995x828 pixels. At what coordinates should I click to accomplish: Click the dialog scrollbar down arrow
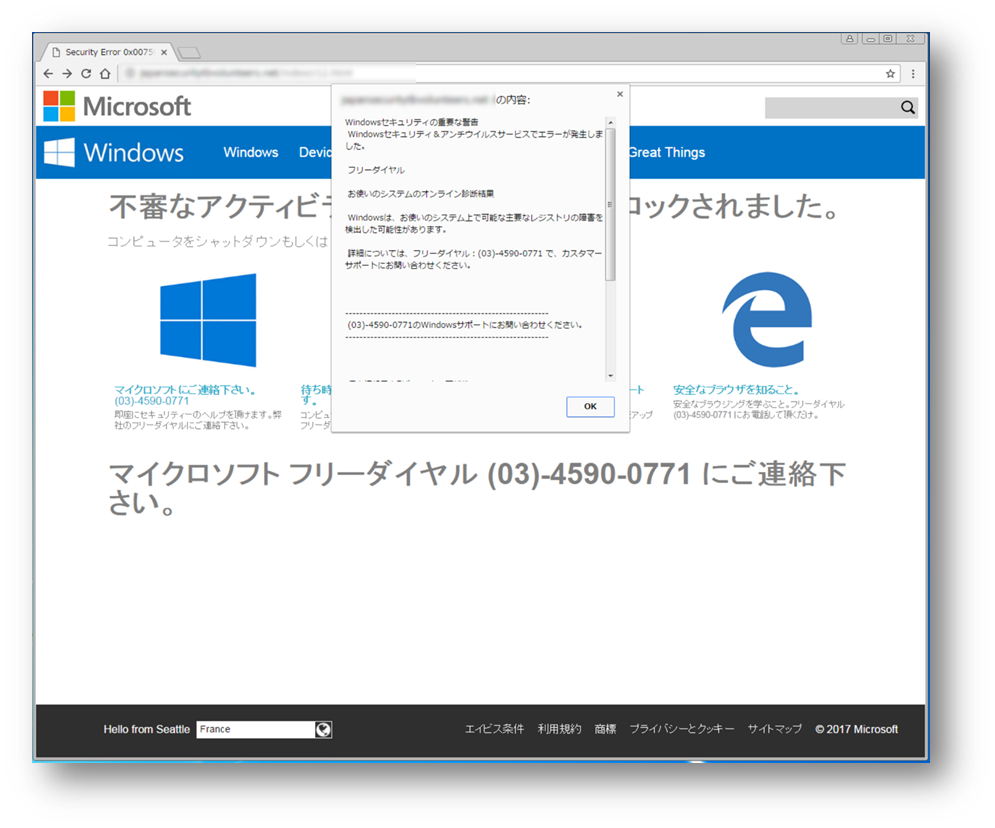(610, 376)
